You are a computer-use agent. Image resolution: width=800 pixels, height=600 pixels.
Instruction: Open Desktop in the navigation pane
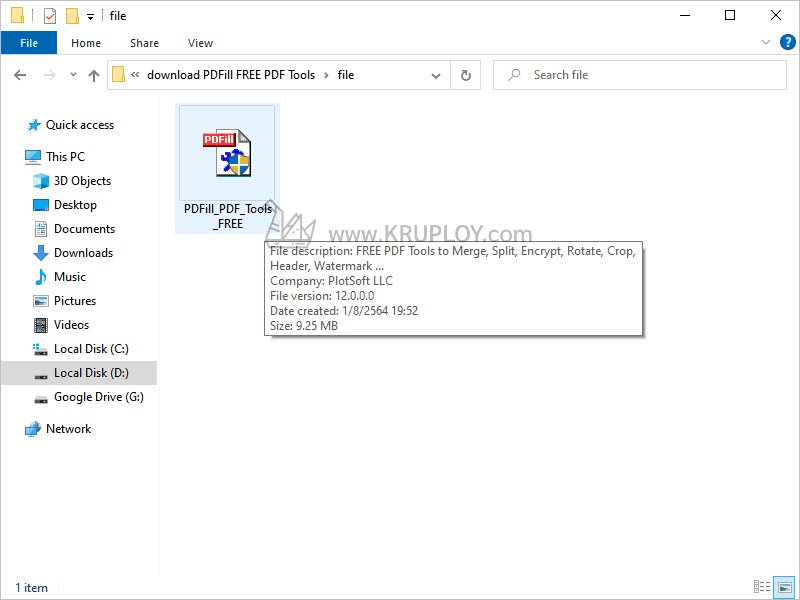(x=75, y=205)
